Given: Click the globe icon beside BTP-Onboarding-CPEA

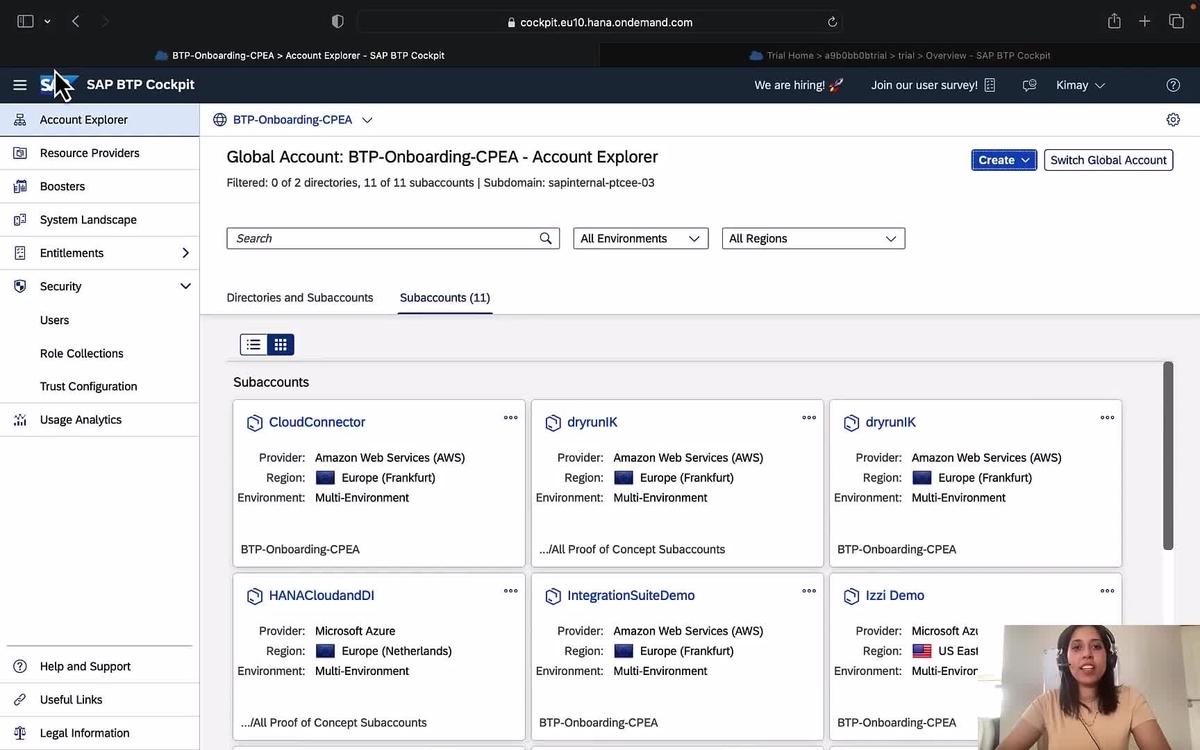Looking at the screenshot, I should pos(220,120).
